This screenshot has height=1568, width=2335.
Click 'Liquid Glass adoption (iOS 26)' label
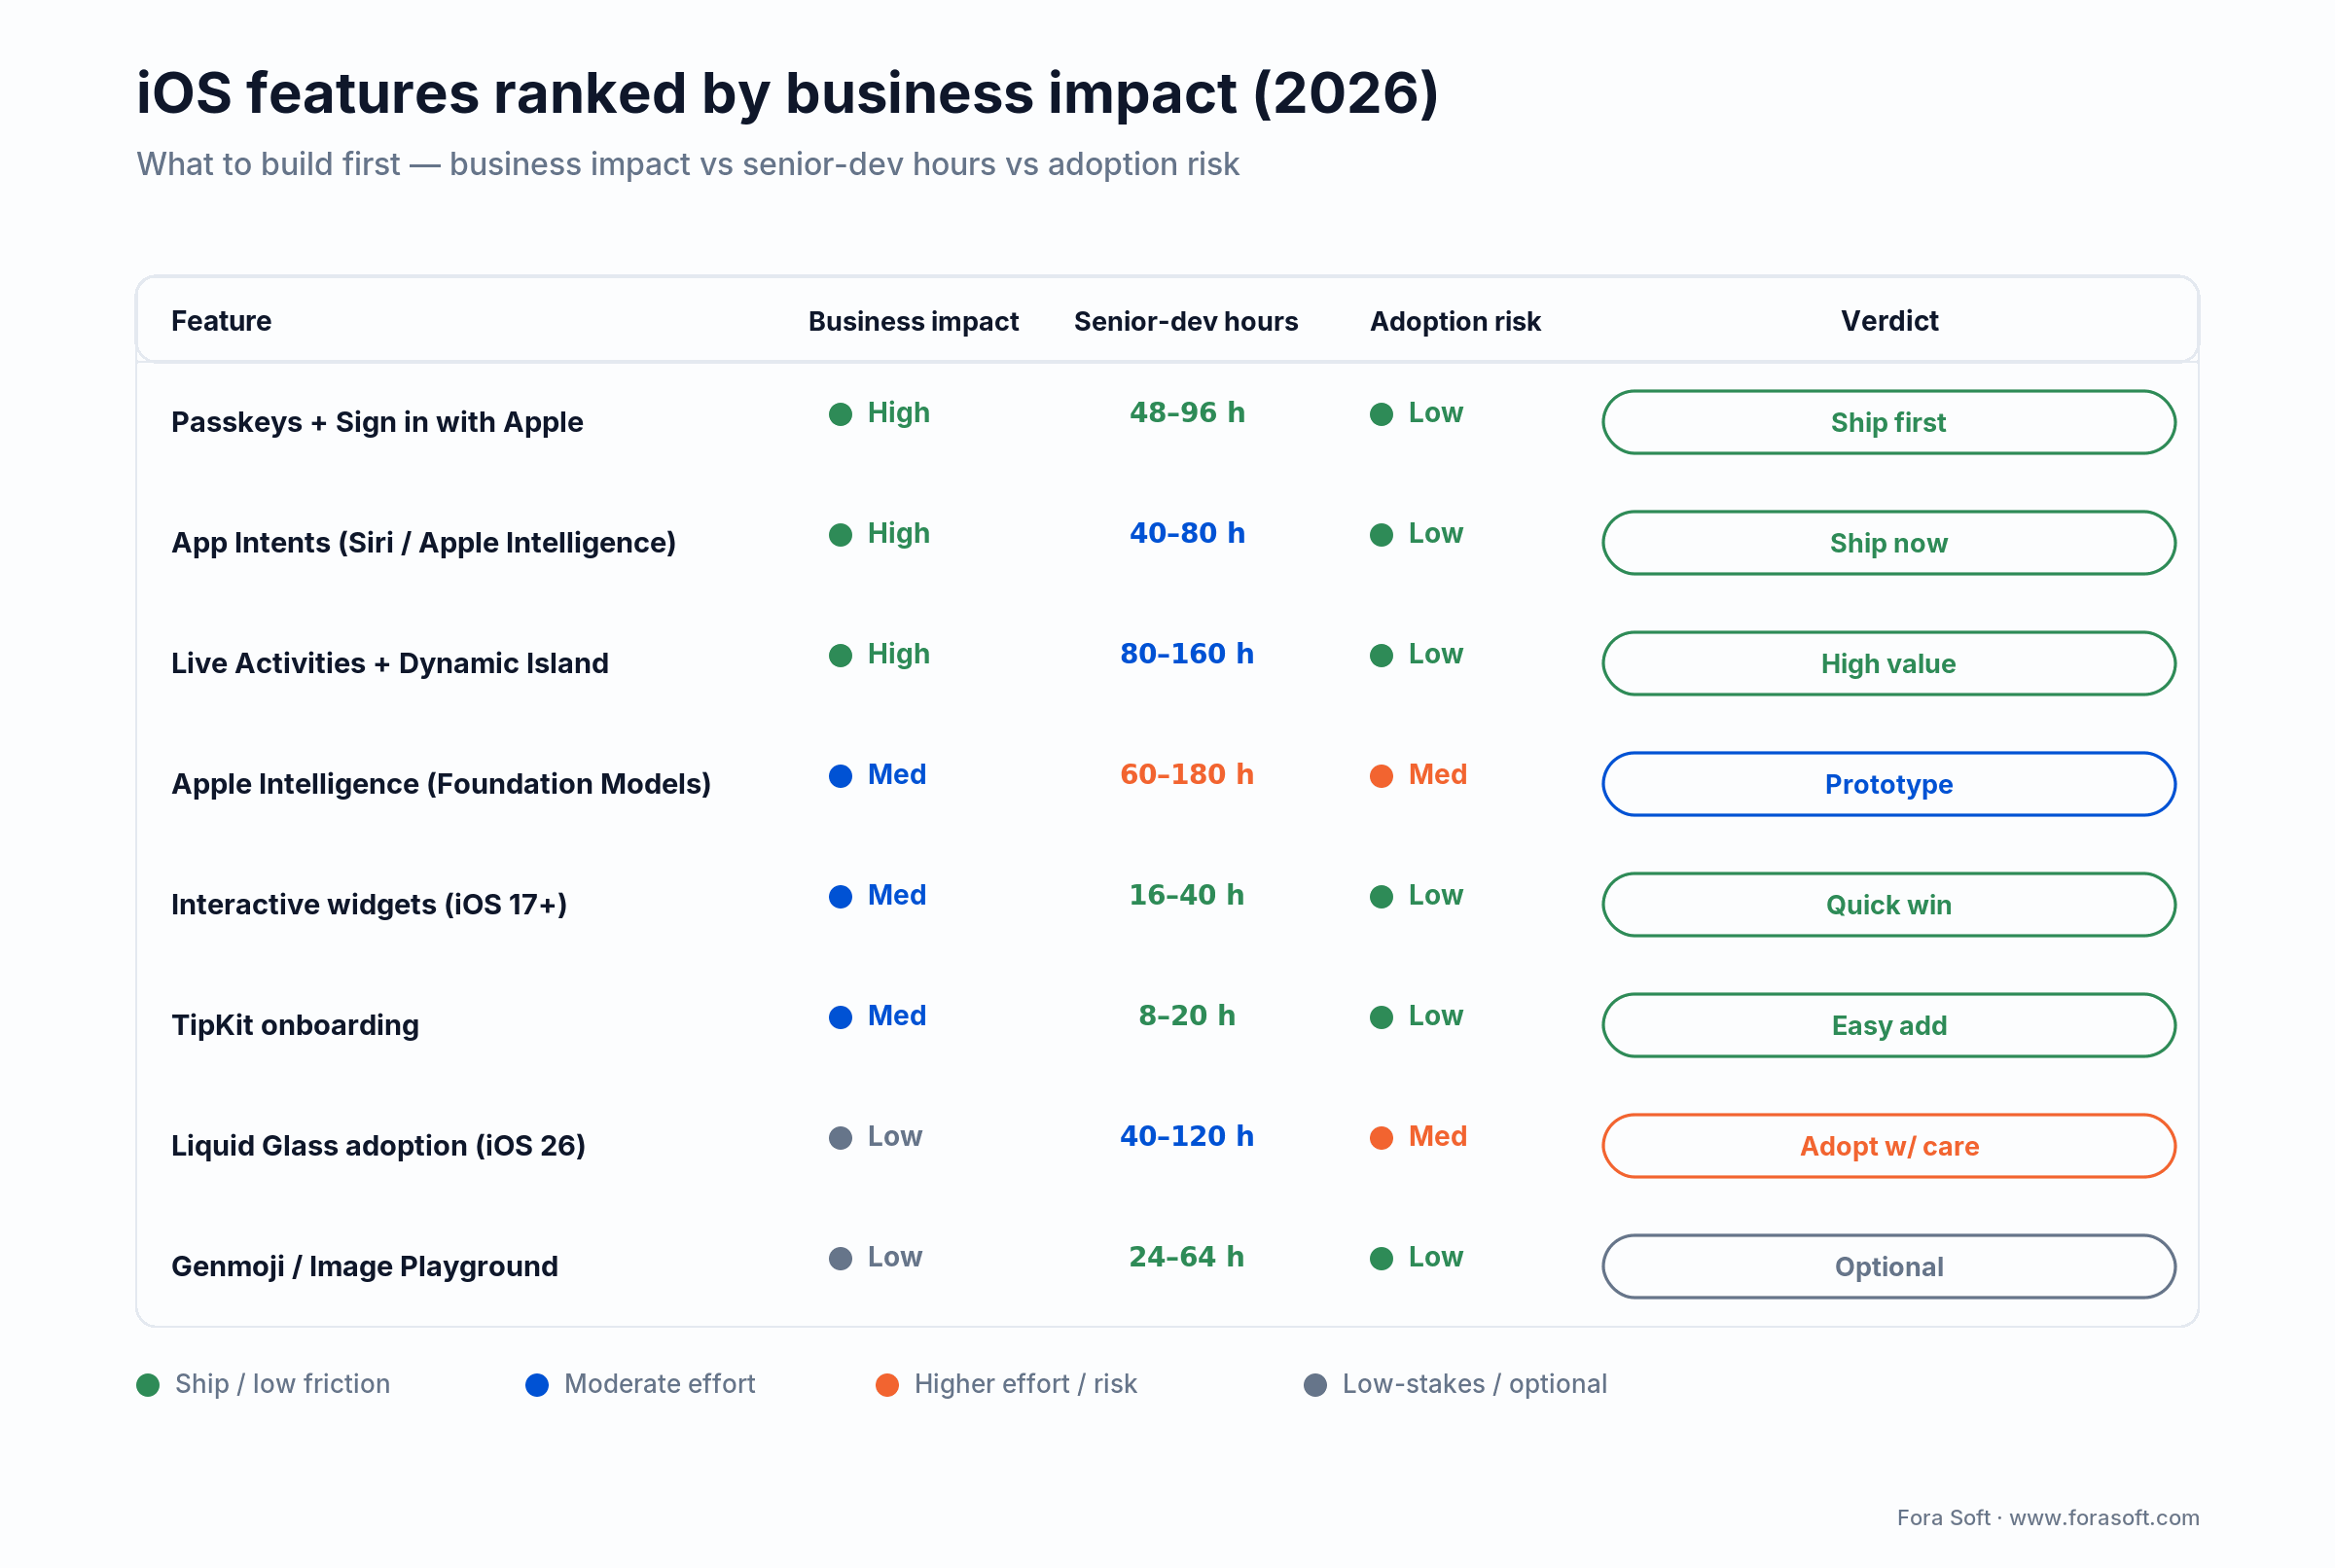378,1146
